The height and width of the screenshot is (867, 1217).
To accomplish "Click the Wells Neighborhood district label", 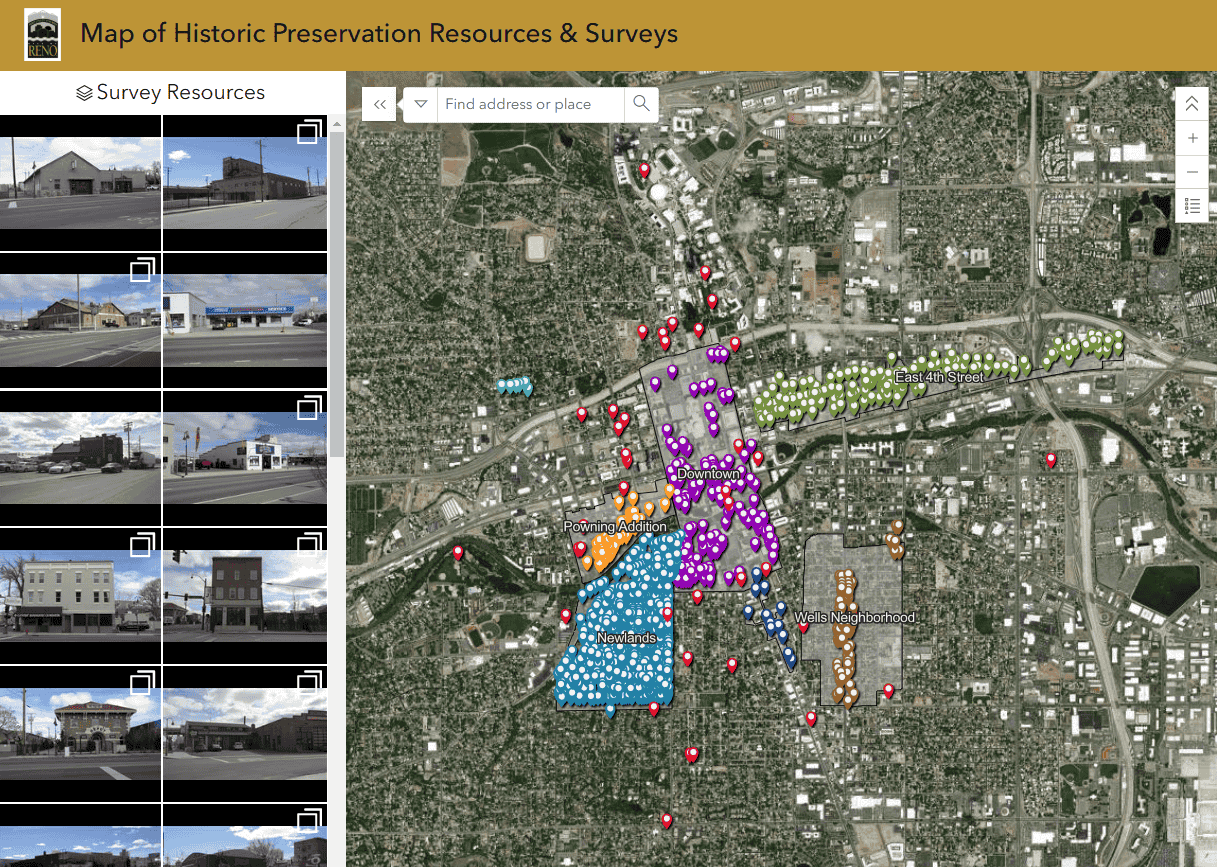I will pyautogui.click(x=855, y=618).
